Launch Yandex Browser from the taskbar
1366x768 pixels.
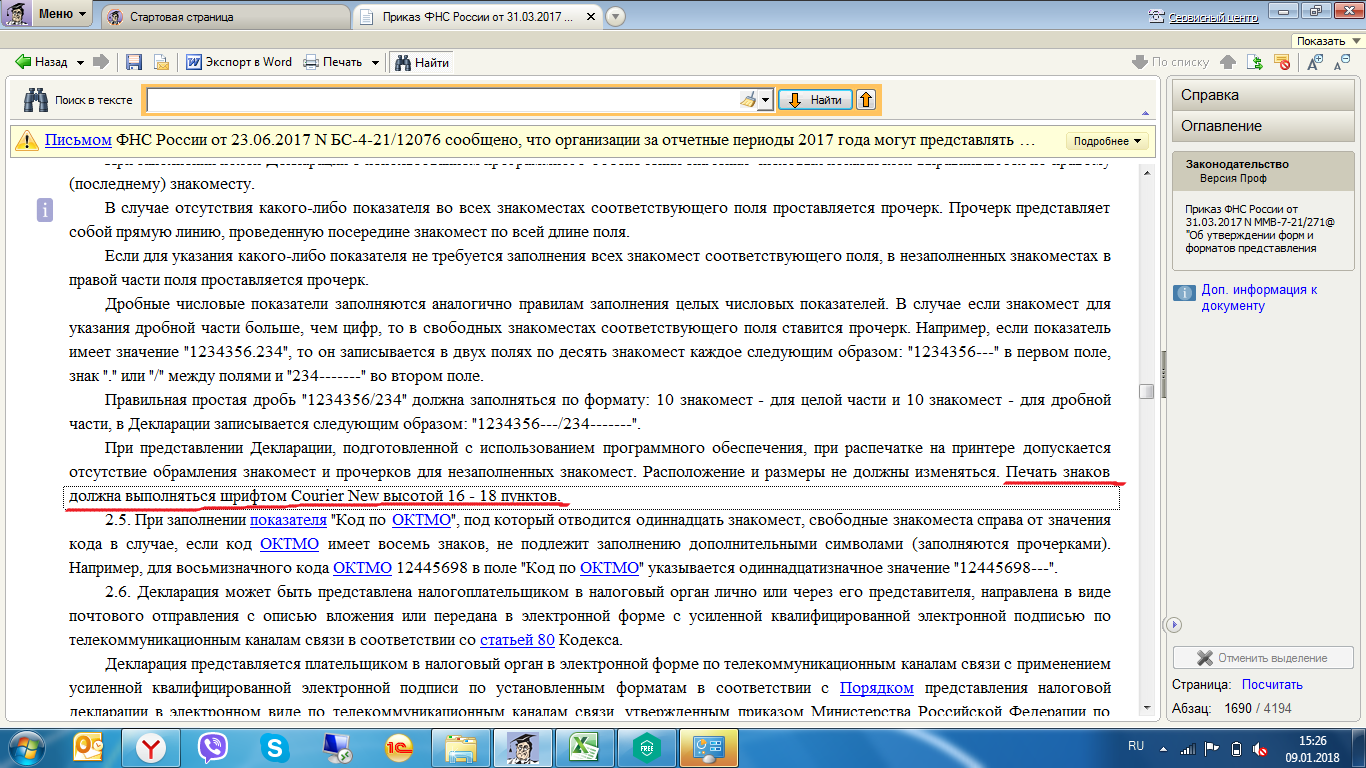(x=151, y=747)
